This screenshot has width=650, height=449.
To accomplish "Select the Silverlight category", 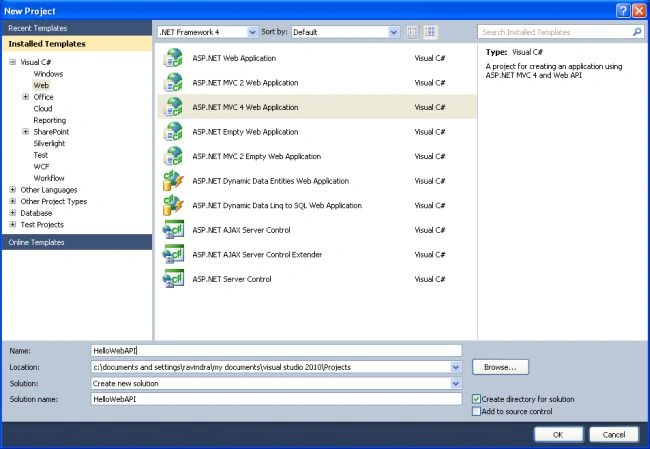I will (49, 143).
